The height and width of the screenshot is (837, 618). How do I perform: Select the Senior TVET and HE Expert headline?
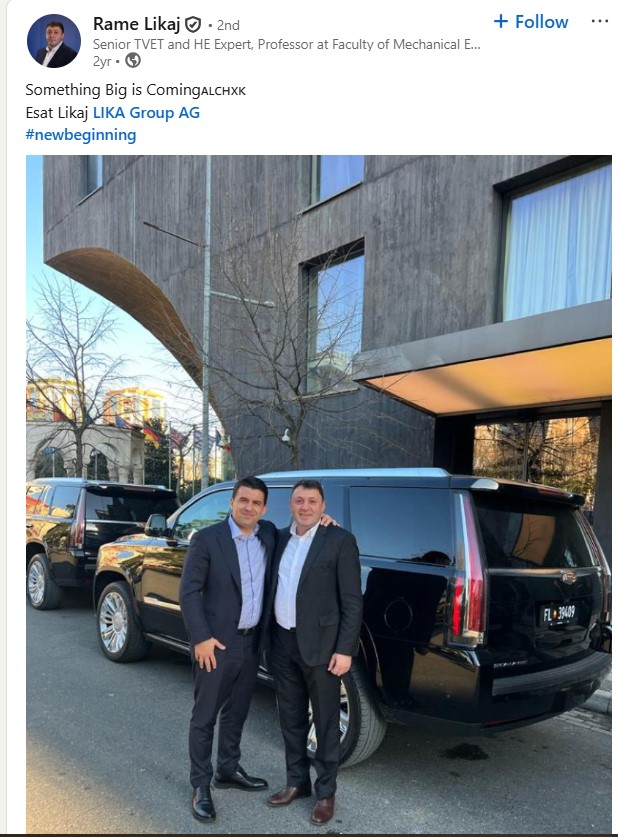click(287, 44)
